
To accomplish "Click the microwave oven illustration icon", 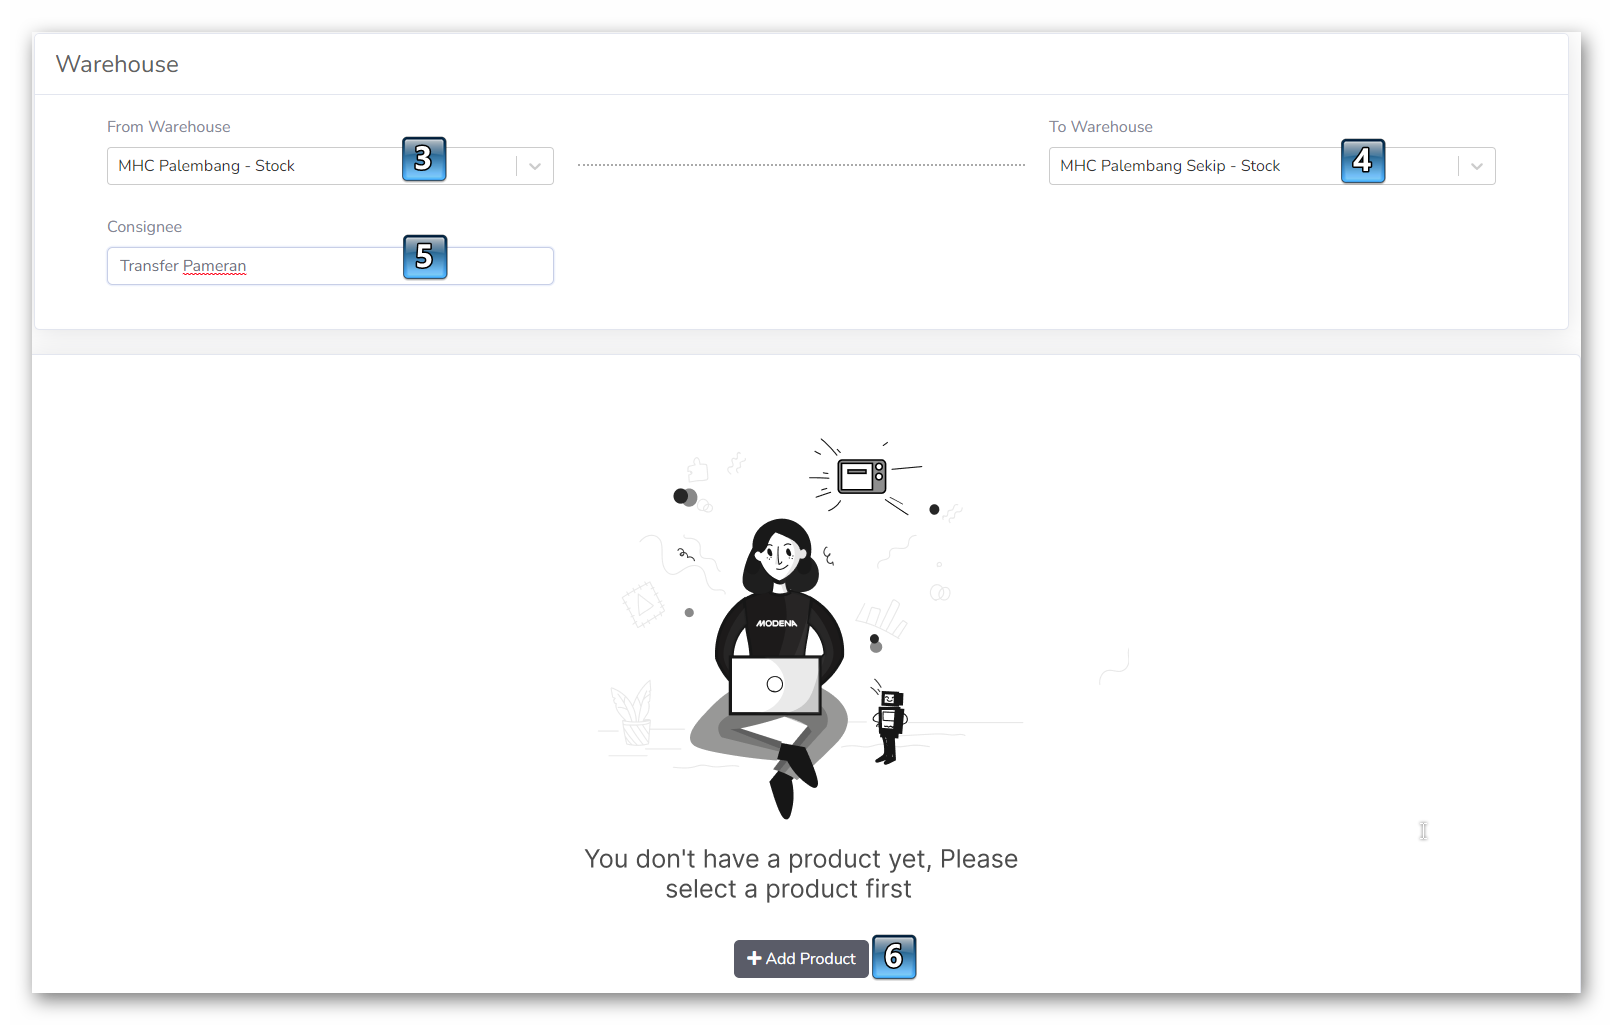I will [x=862, y=476].
